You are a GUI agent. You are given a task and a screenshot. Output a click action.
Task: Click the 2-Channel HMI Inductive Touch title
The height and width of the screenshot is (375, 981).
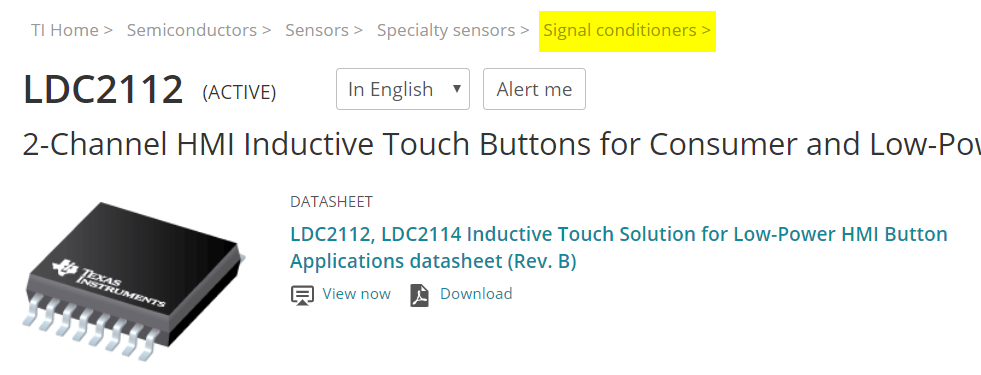point(502,144)
